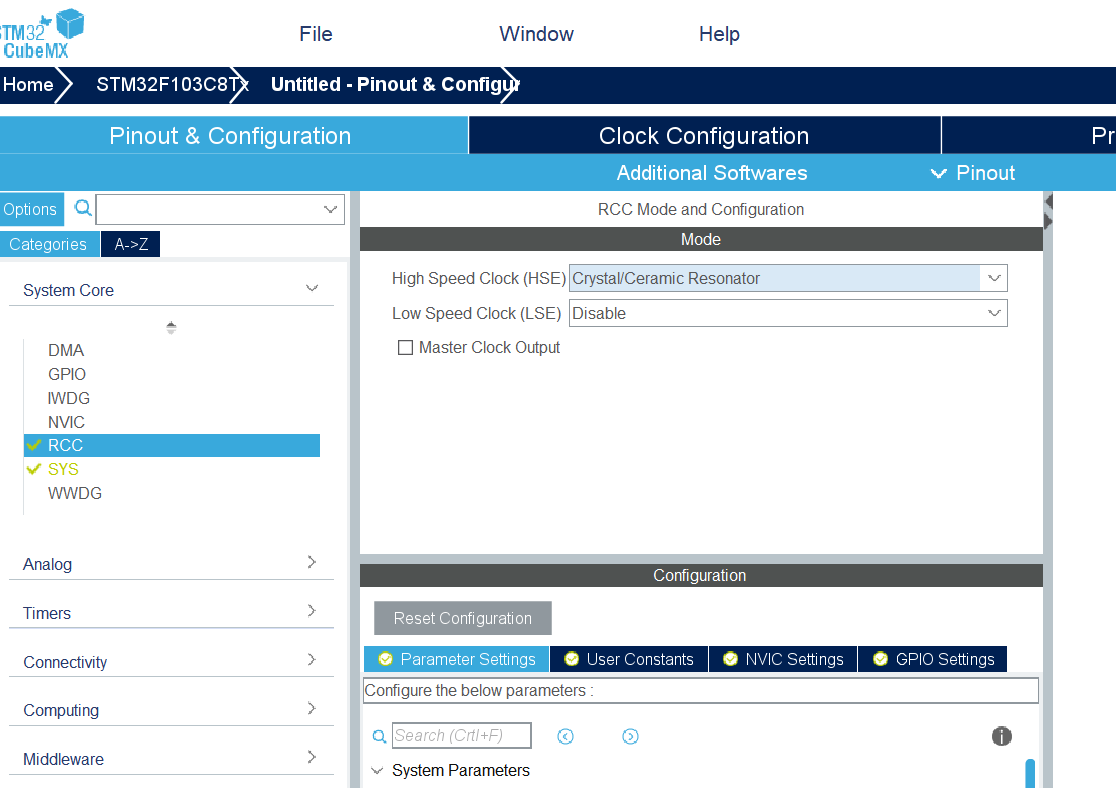The width and height of the screenshot is (1116, 788).
Task: Expand the Middleware category
Action: (x=312, y=757)
